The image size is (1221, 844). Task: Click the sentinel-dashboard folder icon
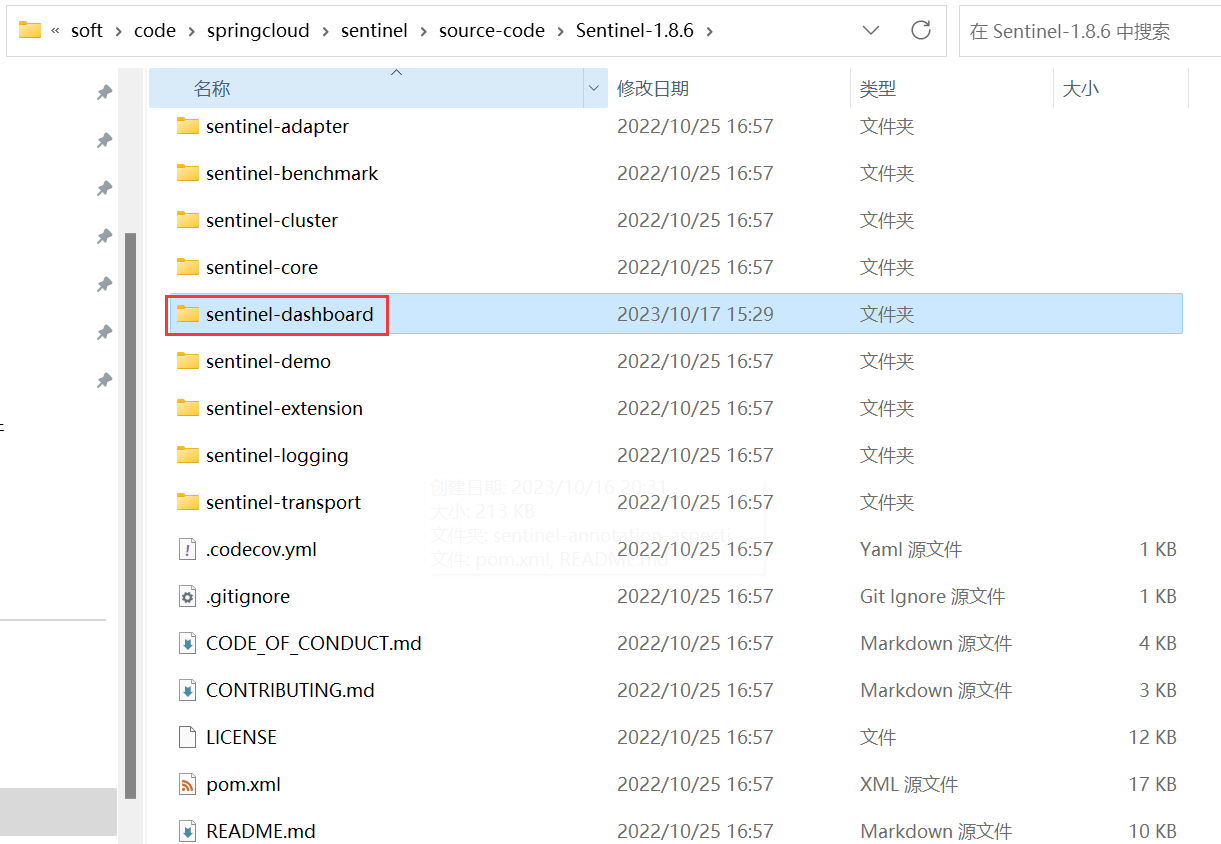pos(188,314)
